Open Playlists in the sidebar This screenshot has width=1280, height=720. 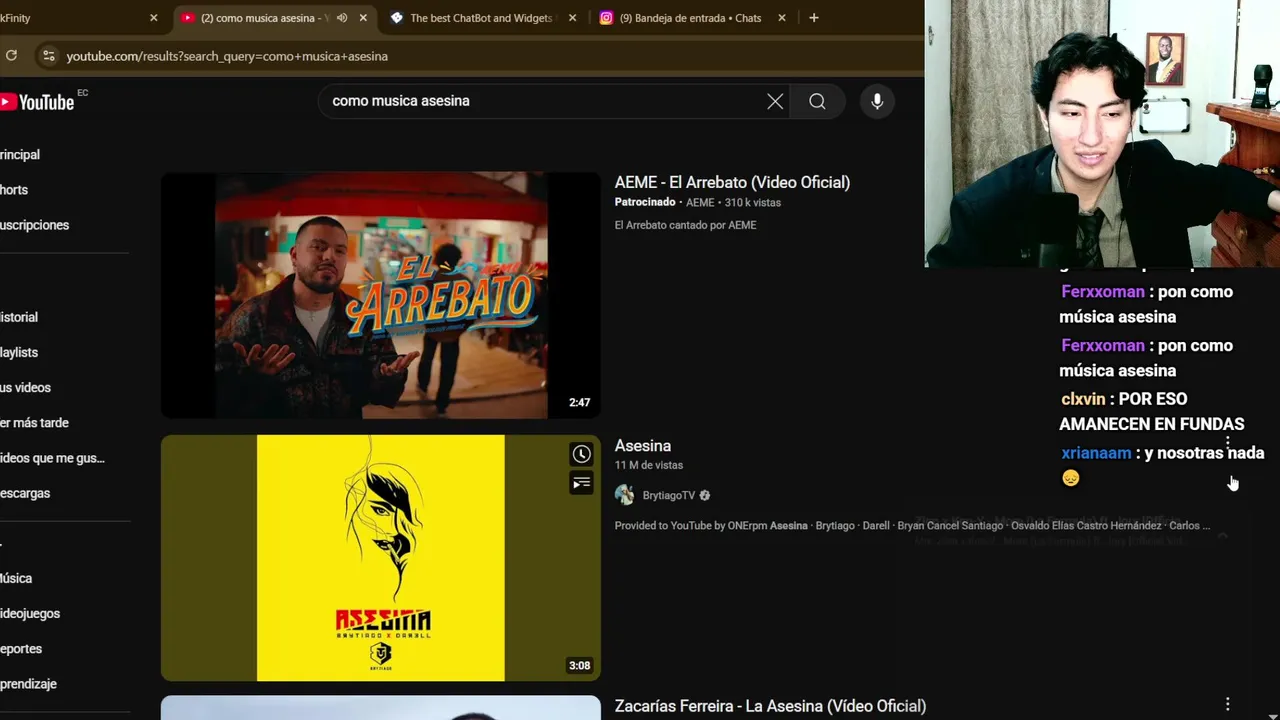pyautogui.click(x=19, y=352)
